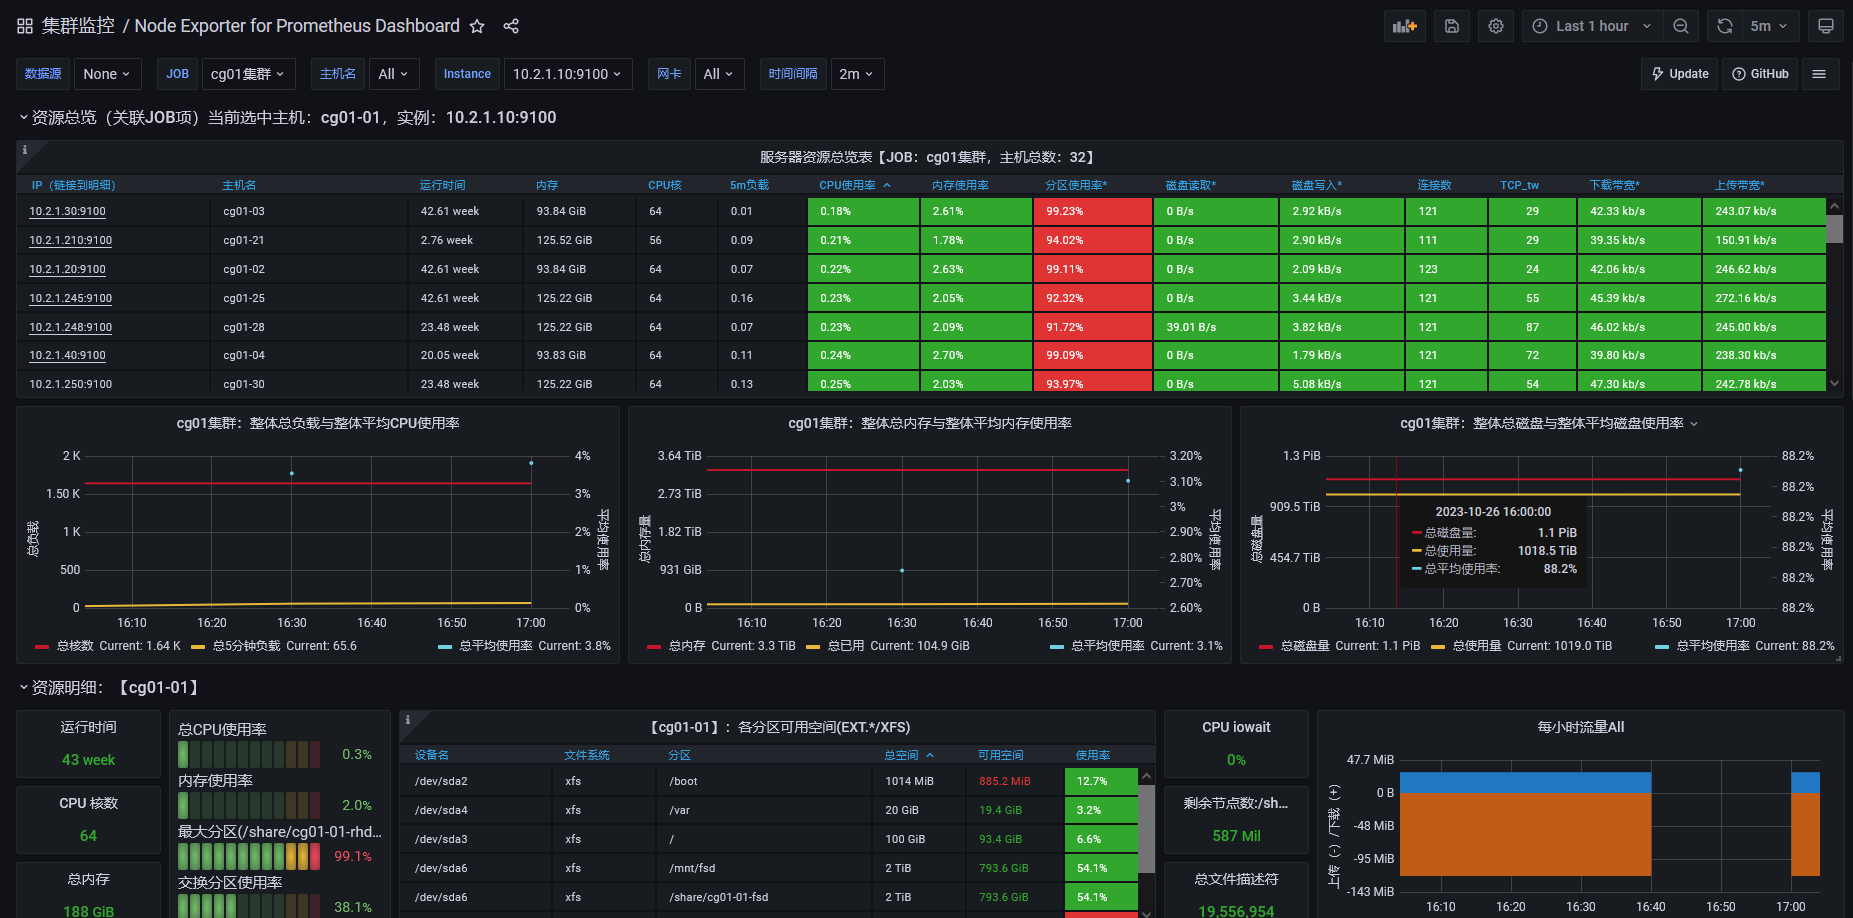
Task: Open the 10.2.1.20:9100 detail link
Action: tap(67, 269)
